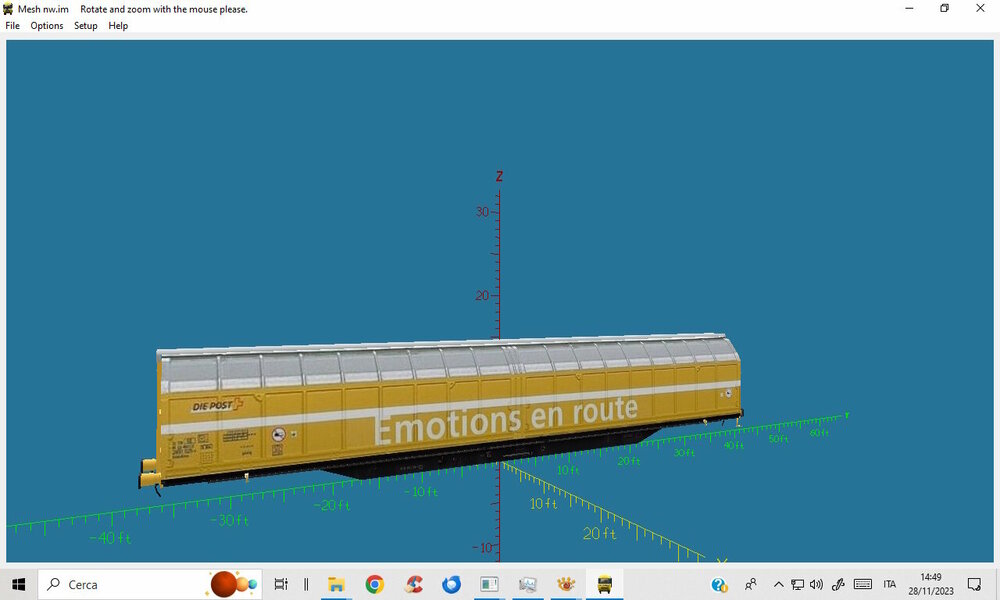Launch Google Chrome from the taskbar
1000x600 pixels.
click(x=374, y=584)
